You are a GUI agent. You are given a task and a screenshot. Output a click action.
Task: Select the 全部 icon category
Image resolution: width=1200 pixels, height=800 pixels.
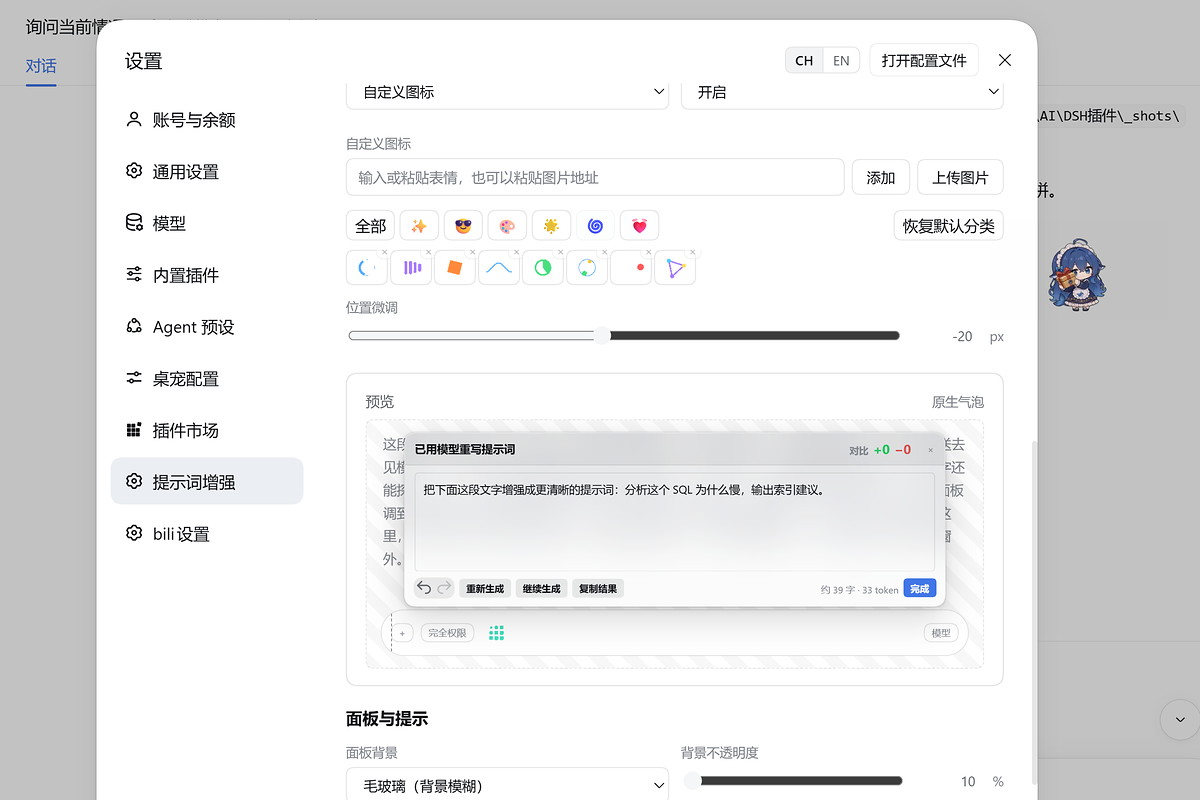[x=370, y=226]
